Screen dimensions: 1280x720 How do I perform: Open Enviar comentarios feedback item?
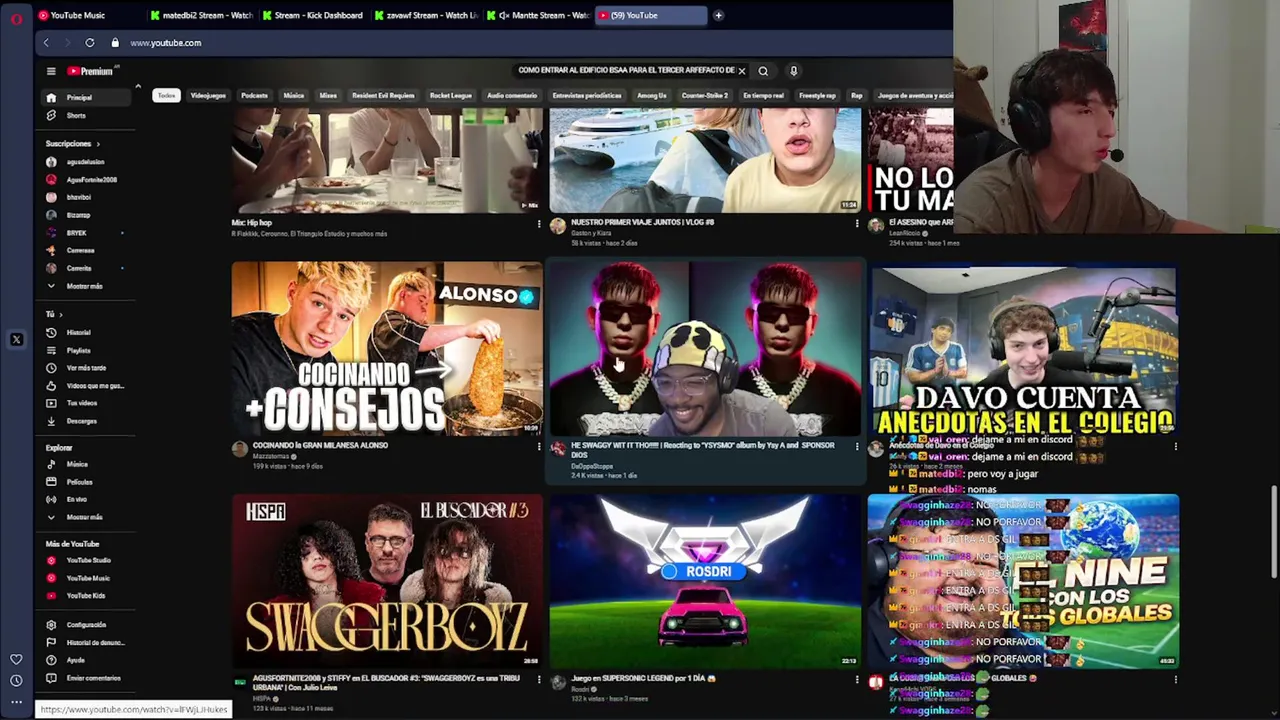click(x=88, y=678)
